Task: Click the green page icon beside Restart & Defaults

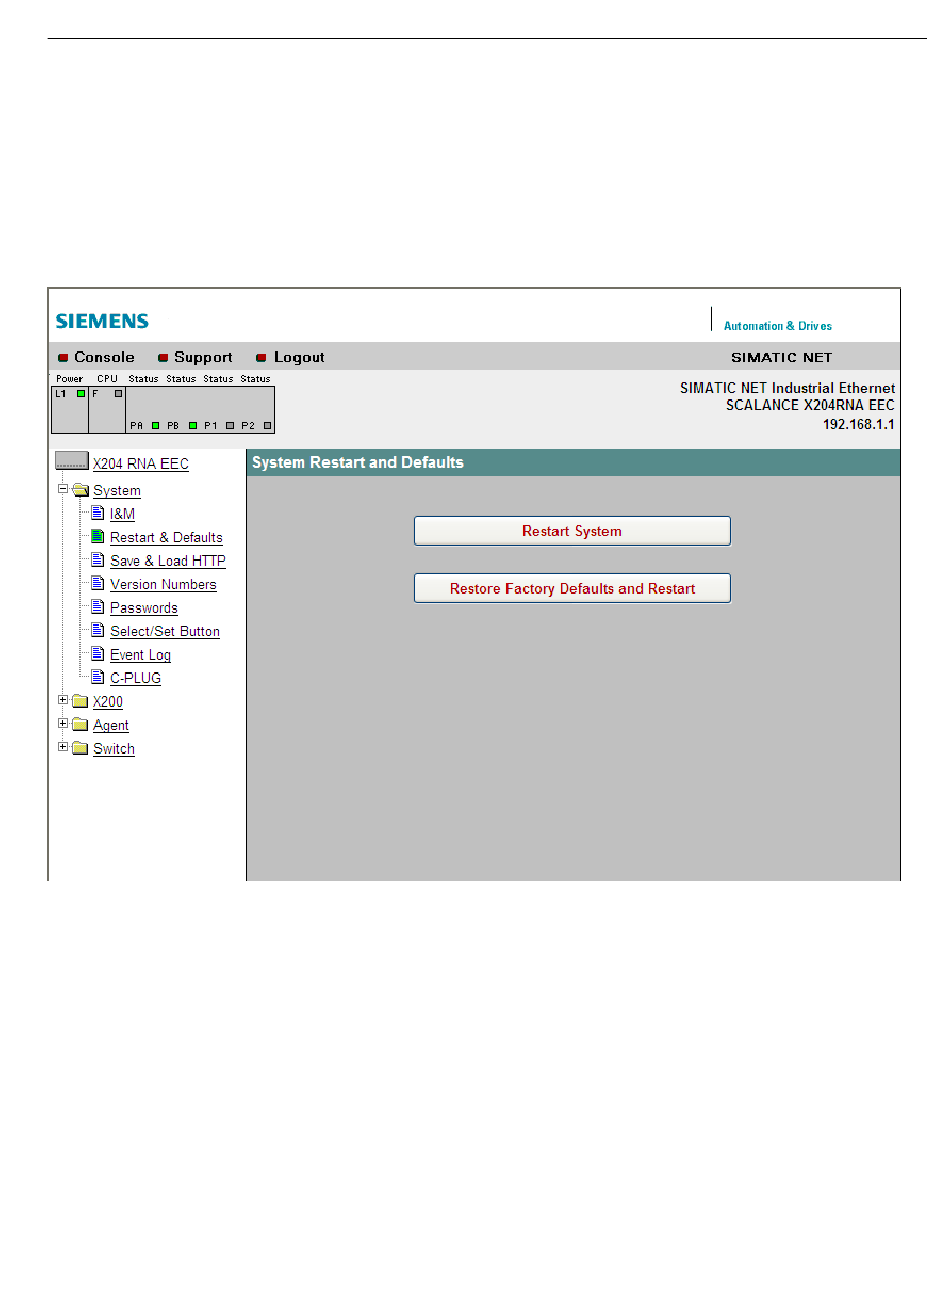Action: click(98, 536)
